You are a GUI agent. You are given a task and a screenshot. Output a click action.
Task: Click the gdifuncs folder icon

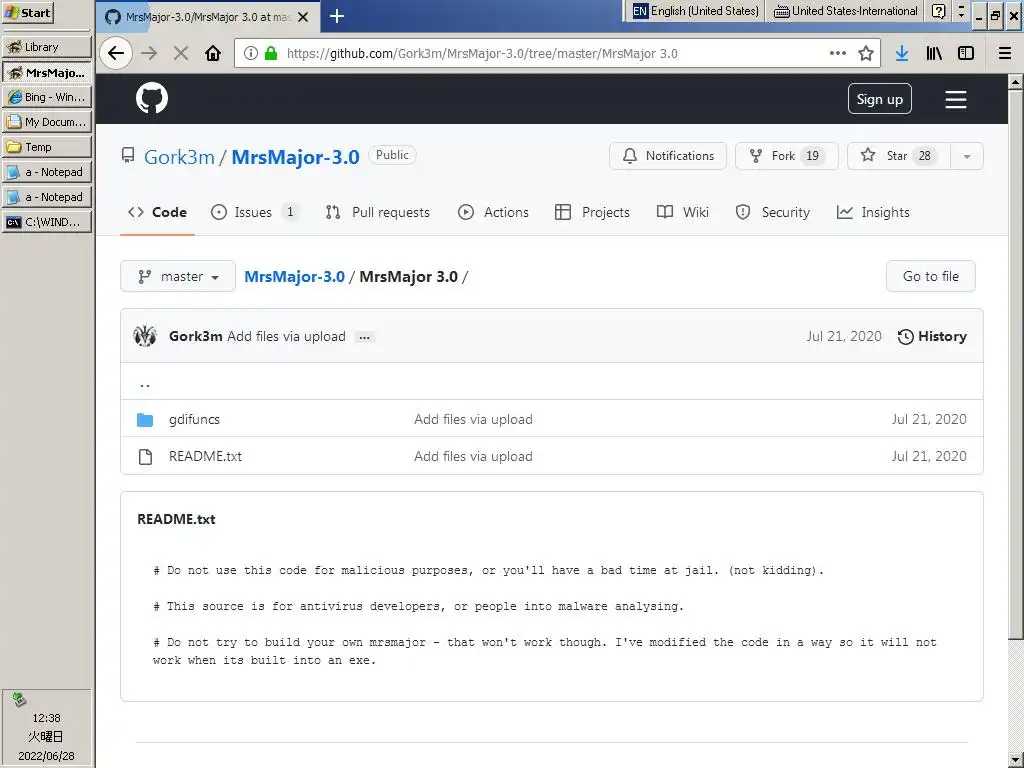pos(145,419)
